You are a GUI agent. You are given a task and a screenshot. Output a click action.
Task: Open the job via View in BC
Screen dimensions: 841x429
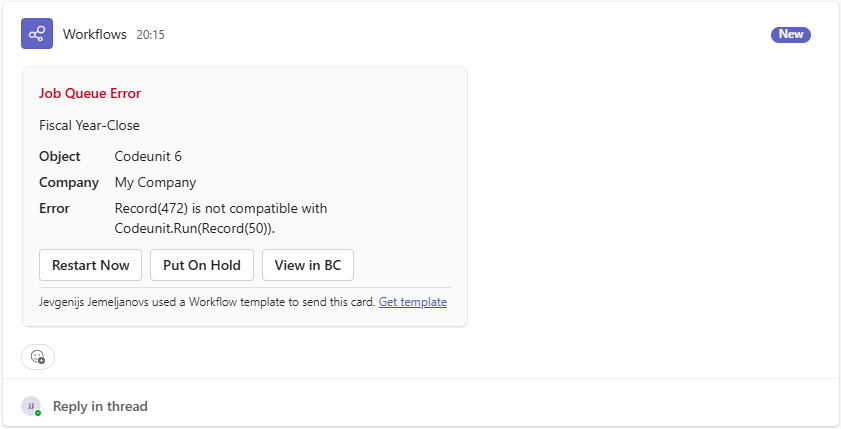[x=308, y=265]
